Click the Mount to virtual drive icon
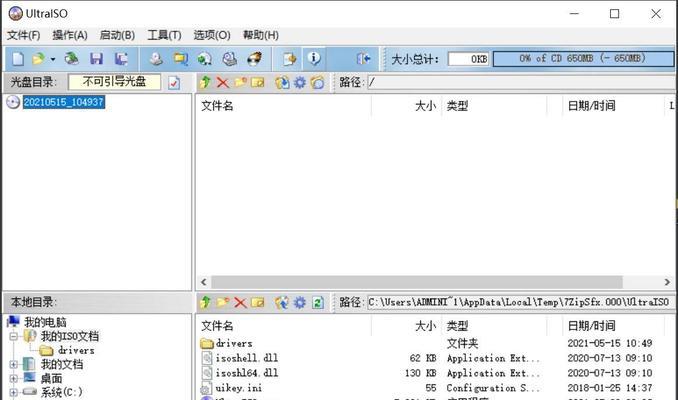678x400 pixels. tap(230, 58)
